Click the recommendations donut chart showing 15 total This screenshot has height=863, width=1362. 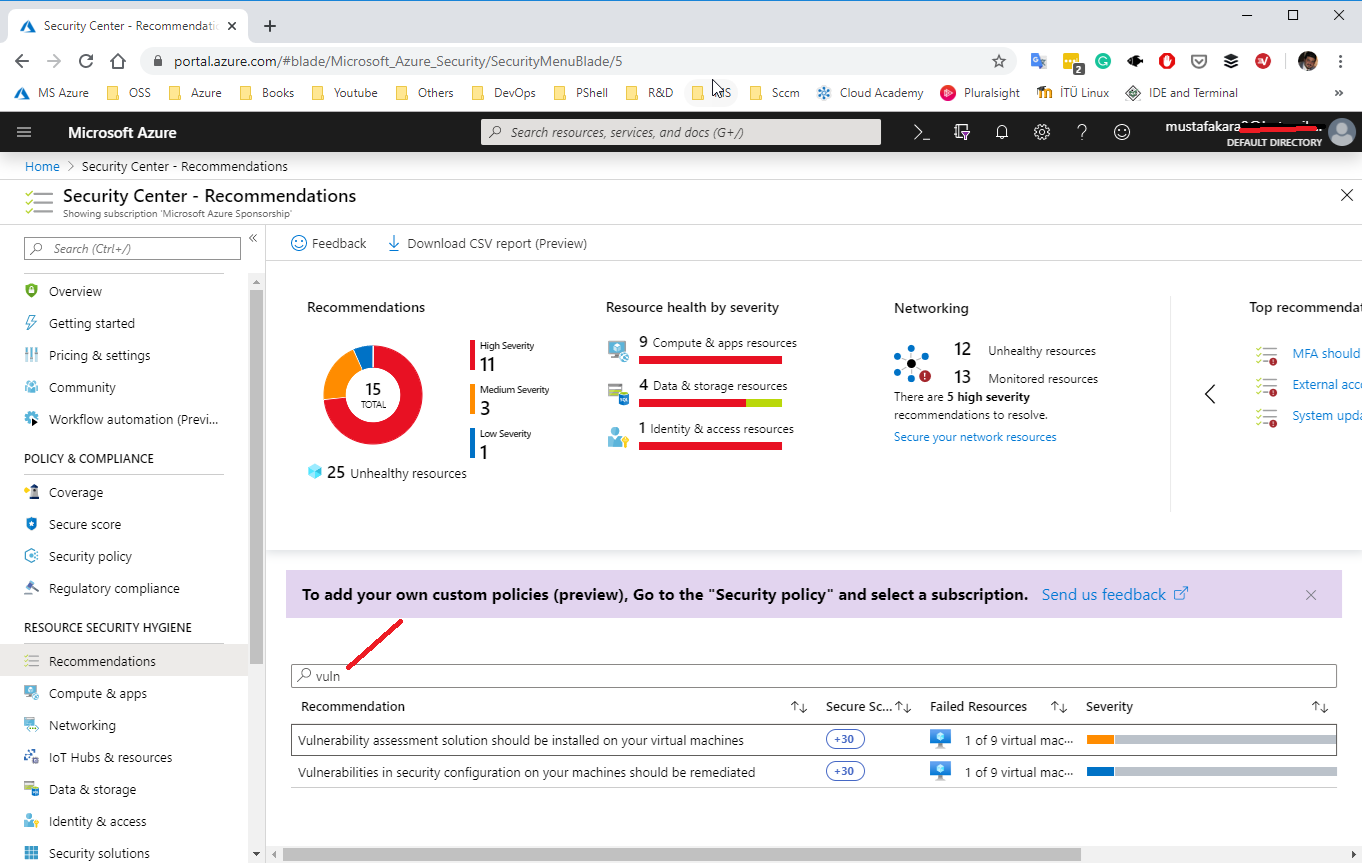373,395
